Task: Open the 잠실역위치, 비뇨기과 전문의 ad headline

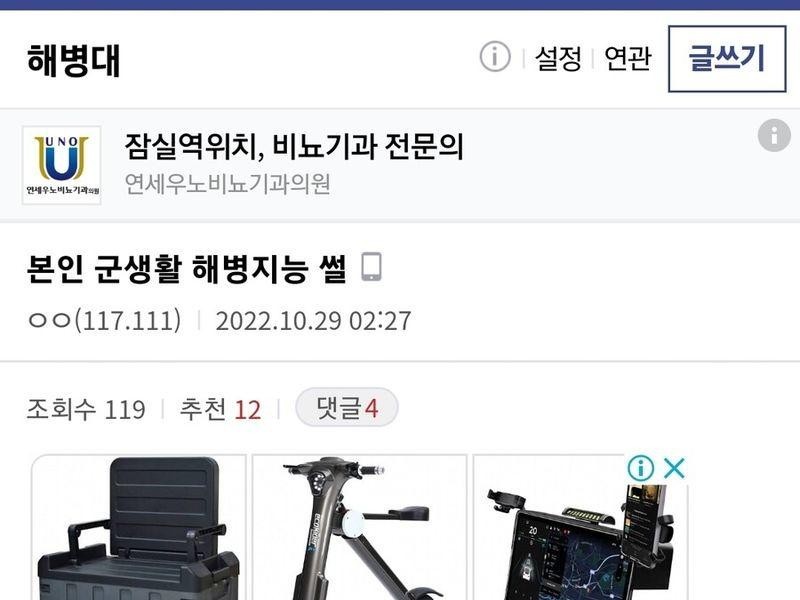Action: click(x=294, y=146)
